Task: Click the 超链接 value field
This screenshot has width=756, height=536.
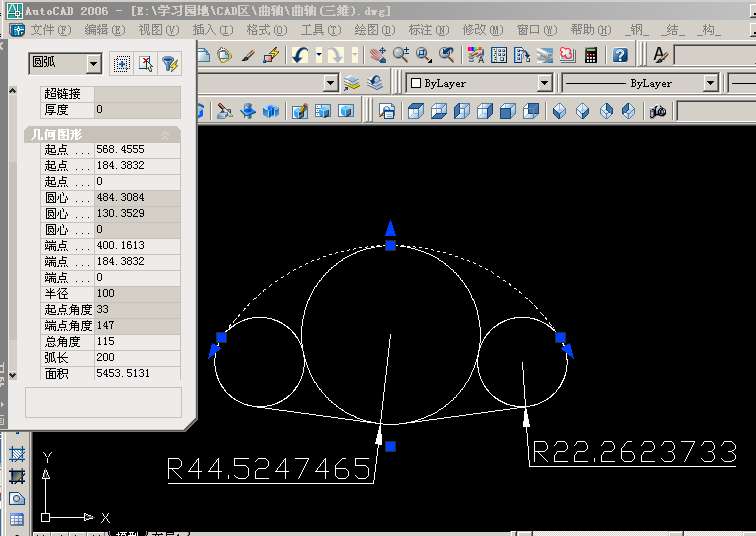Action: (x=137, y=94)
